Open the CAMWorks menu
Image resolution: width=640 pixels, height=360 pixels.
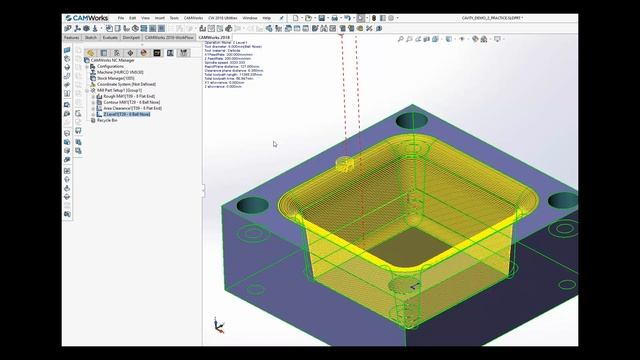(193, 18)
